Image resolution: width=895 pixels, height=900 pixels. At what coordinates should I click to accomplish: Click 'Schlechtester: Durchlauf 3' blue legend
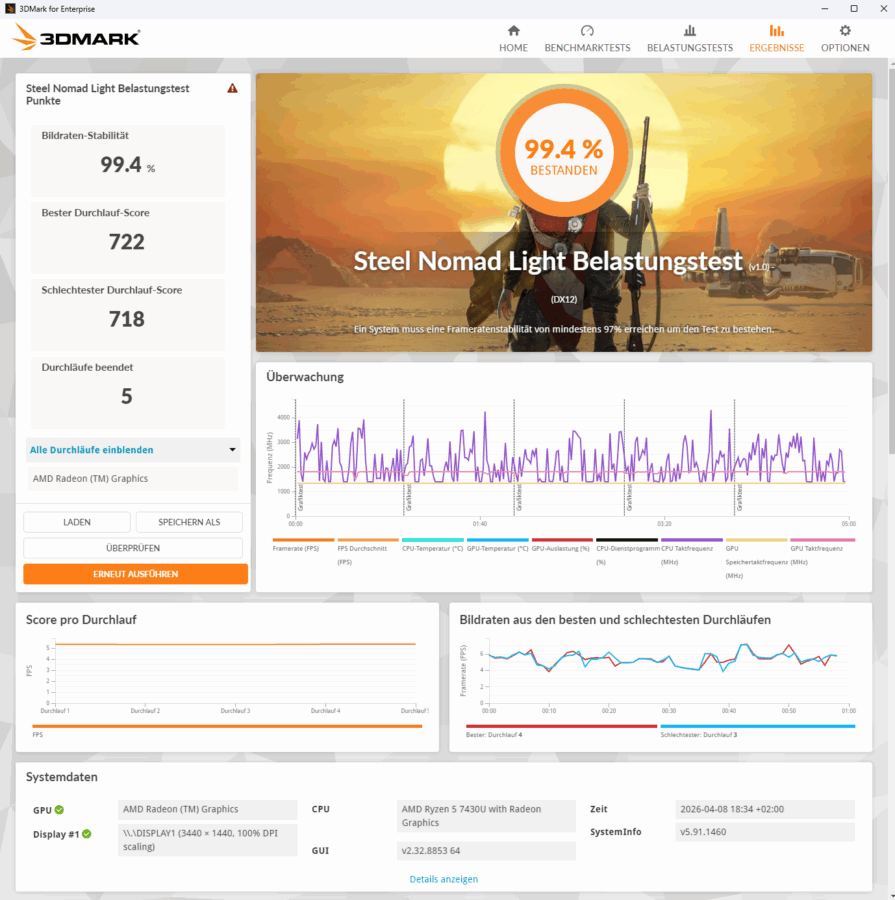click(x=758, y=727)
